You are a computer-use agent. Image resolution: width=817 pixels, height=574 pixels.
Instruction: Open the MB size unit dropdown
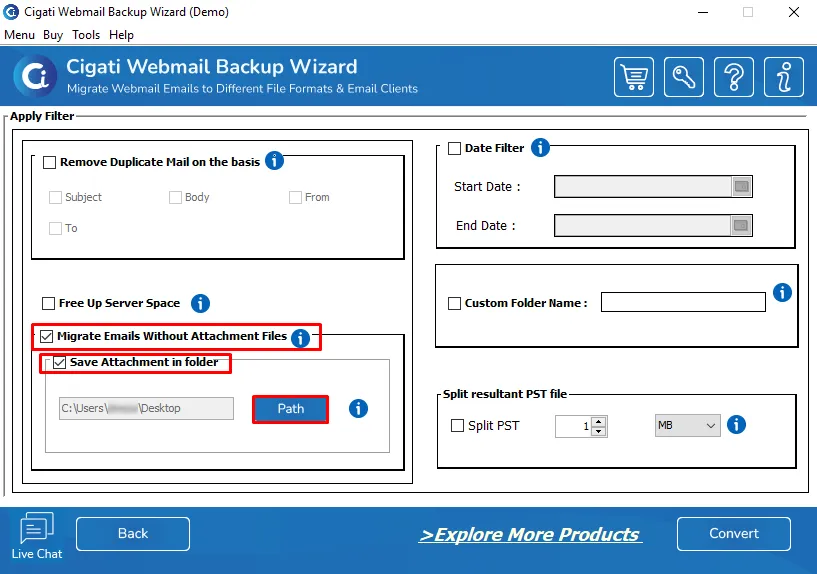coord(687,426)
